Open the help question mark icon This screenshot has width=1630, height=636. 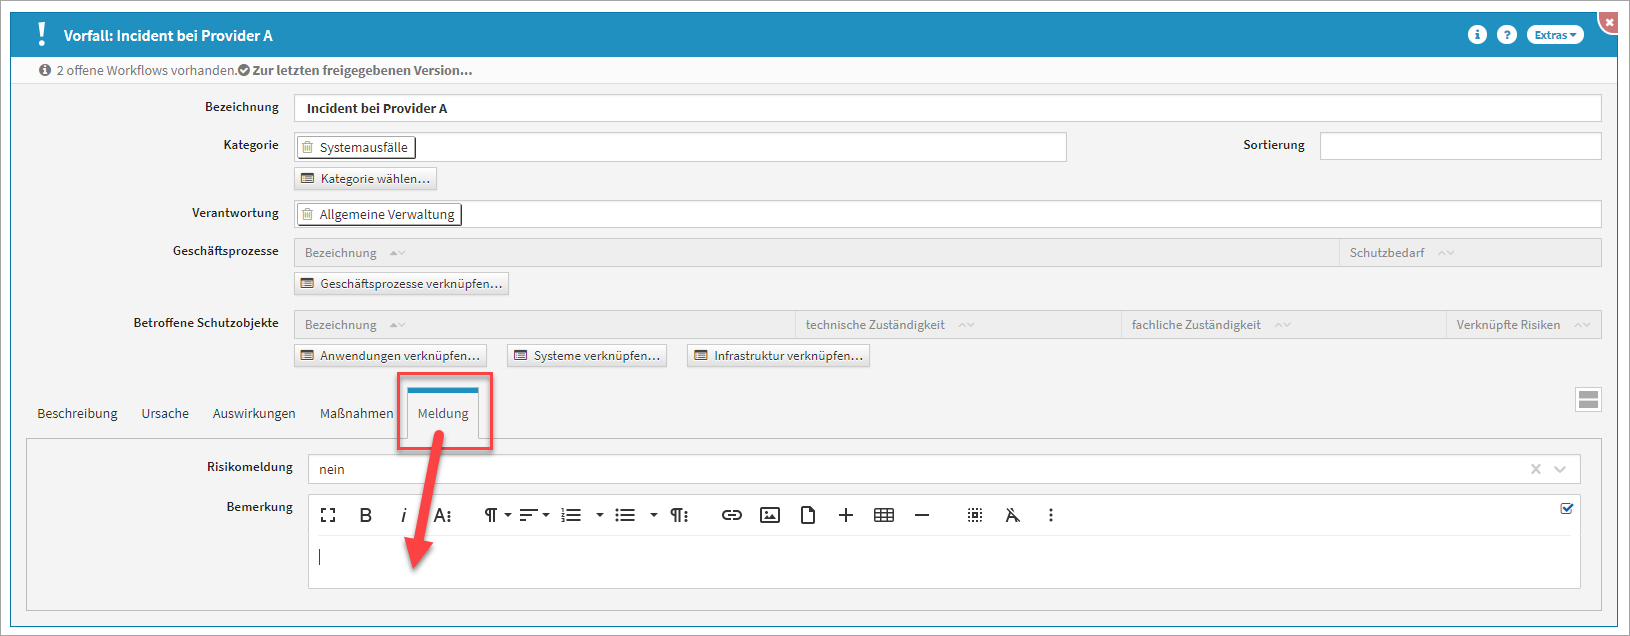(1507, 35)
